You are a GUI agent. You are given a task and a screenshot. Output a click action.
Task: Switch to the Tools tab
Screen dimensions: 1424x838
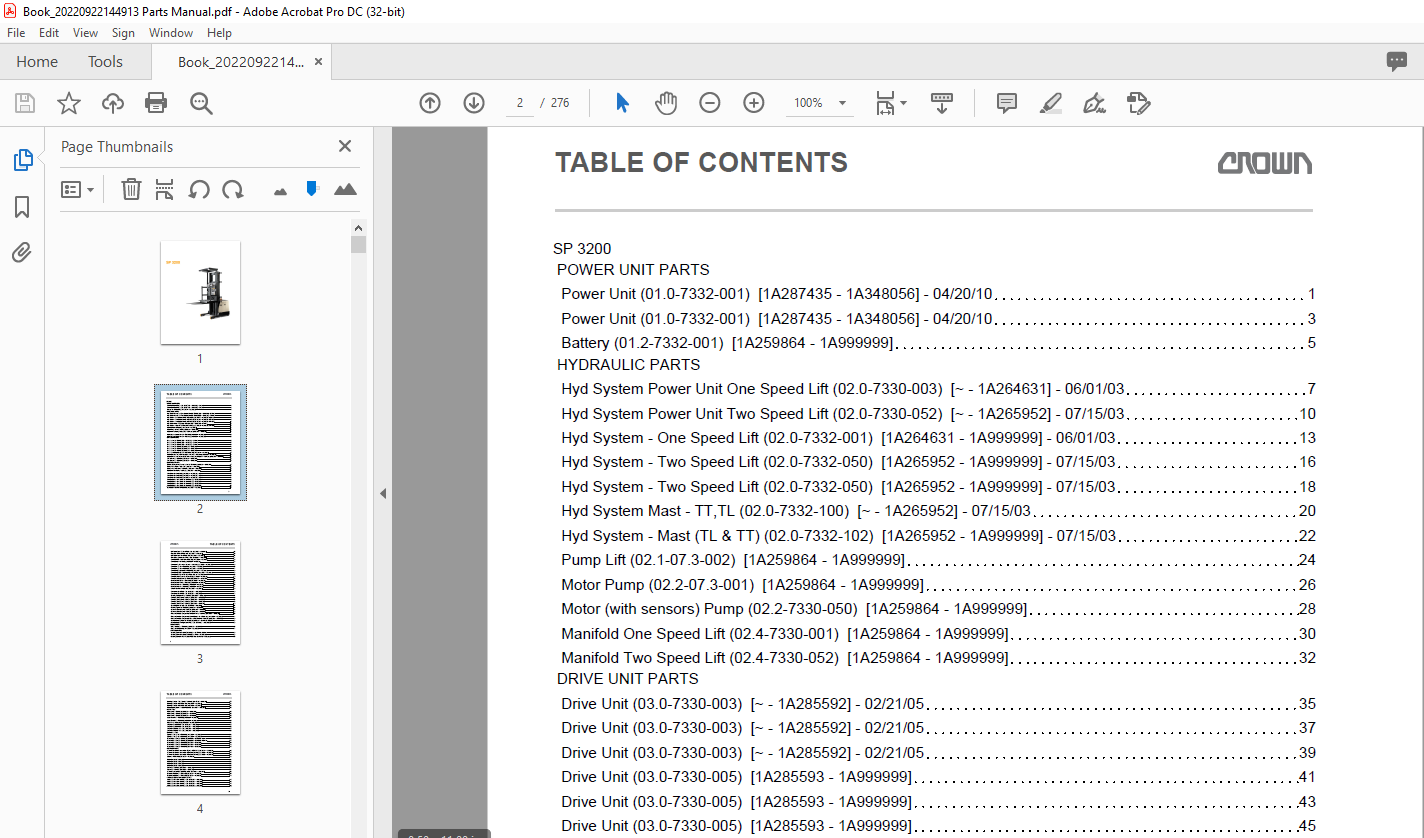pos(105,61)
